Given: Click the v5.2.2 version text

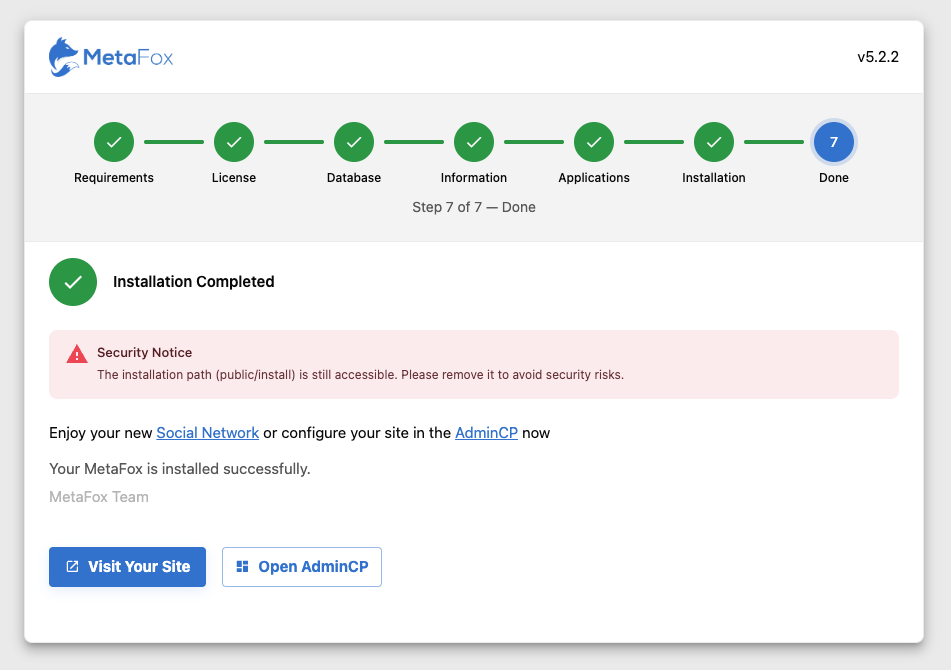Looking at the screenshot, I should click(877, 57).
